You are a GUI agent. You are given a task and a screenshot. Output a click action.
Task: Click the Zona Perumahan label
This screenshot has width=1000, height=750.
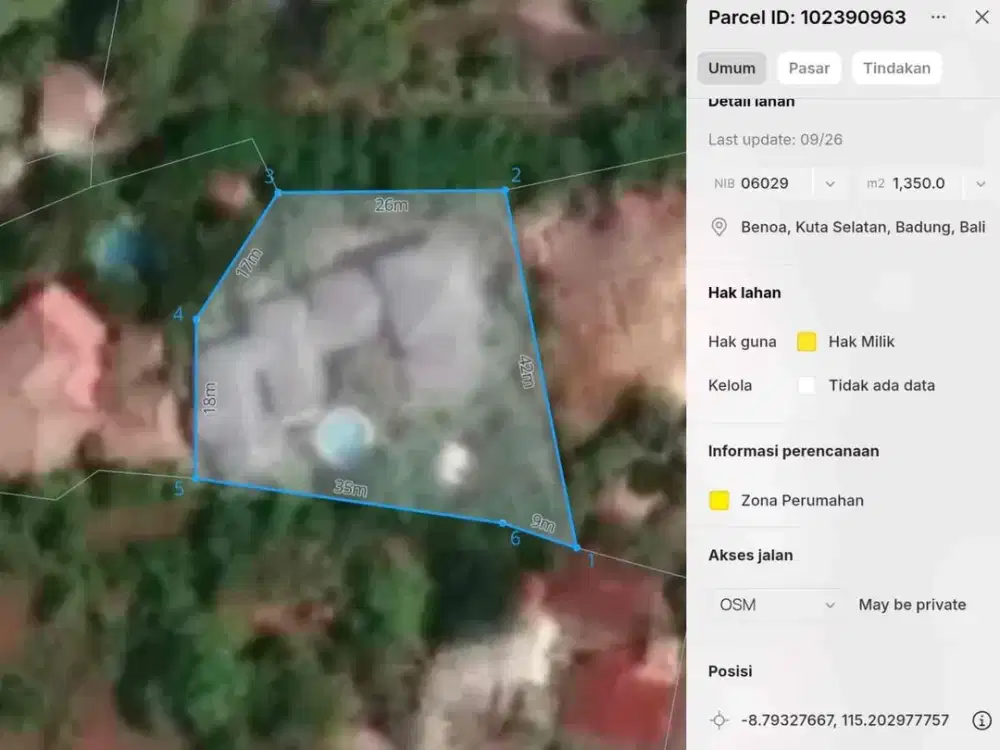tap(802, 501)
